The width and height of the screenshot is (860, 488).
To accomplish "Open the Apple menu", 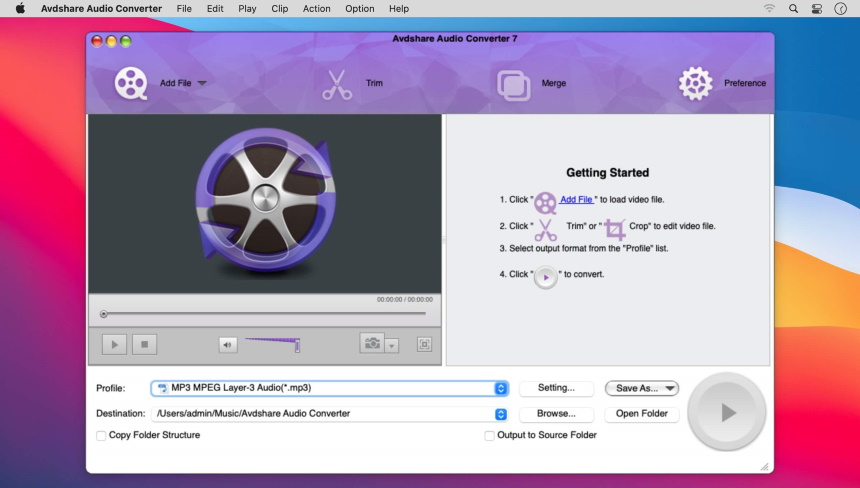I will tap(20, 8).
